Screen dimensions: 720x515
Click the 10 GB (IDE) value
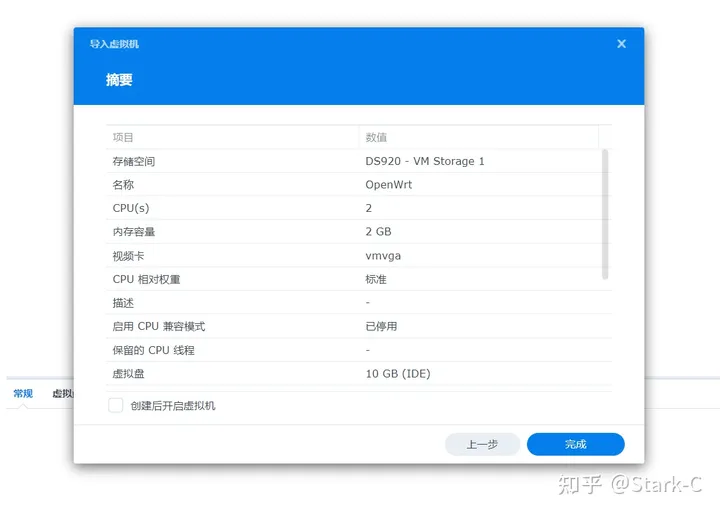[x=398, y=374]
